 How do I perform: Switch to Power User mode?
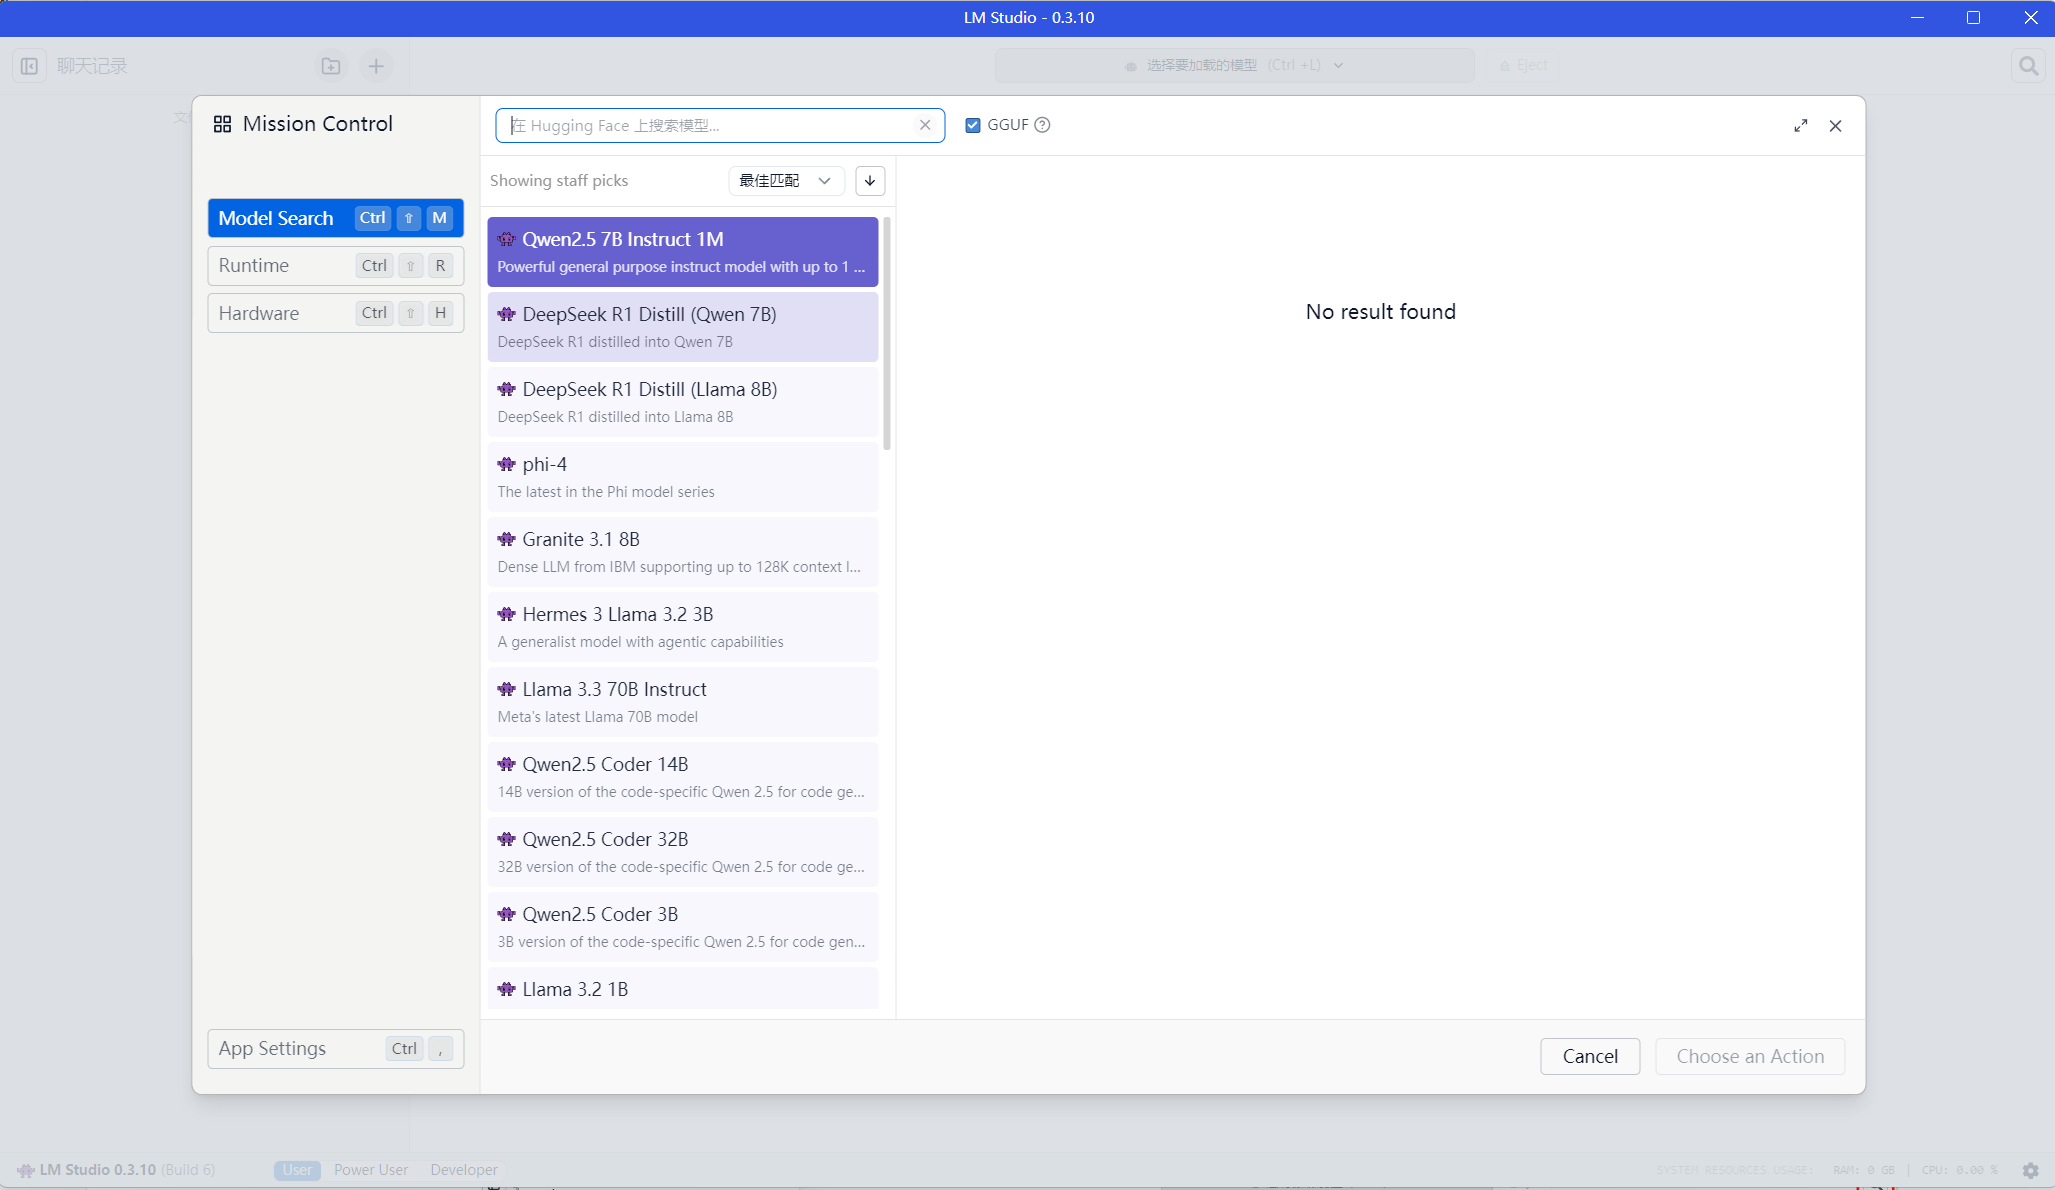[371, 1170]
